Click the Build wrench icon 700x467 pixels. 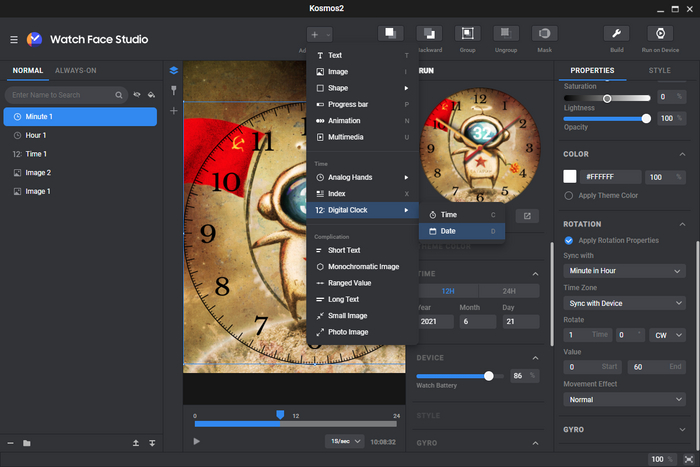click(617, 33)
